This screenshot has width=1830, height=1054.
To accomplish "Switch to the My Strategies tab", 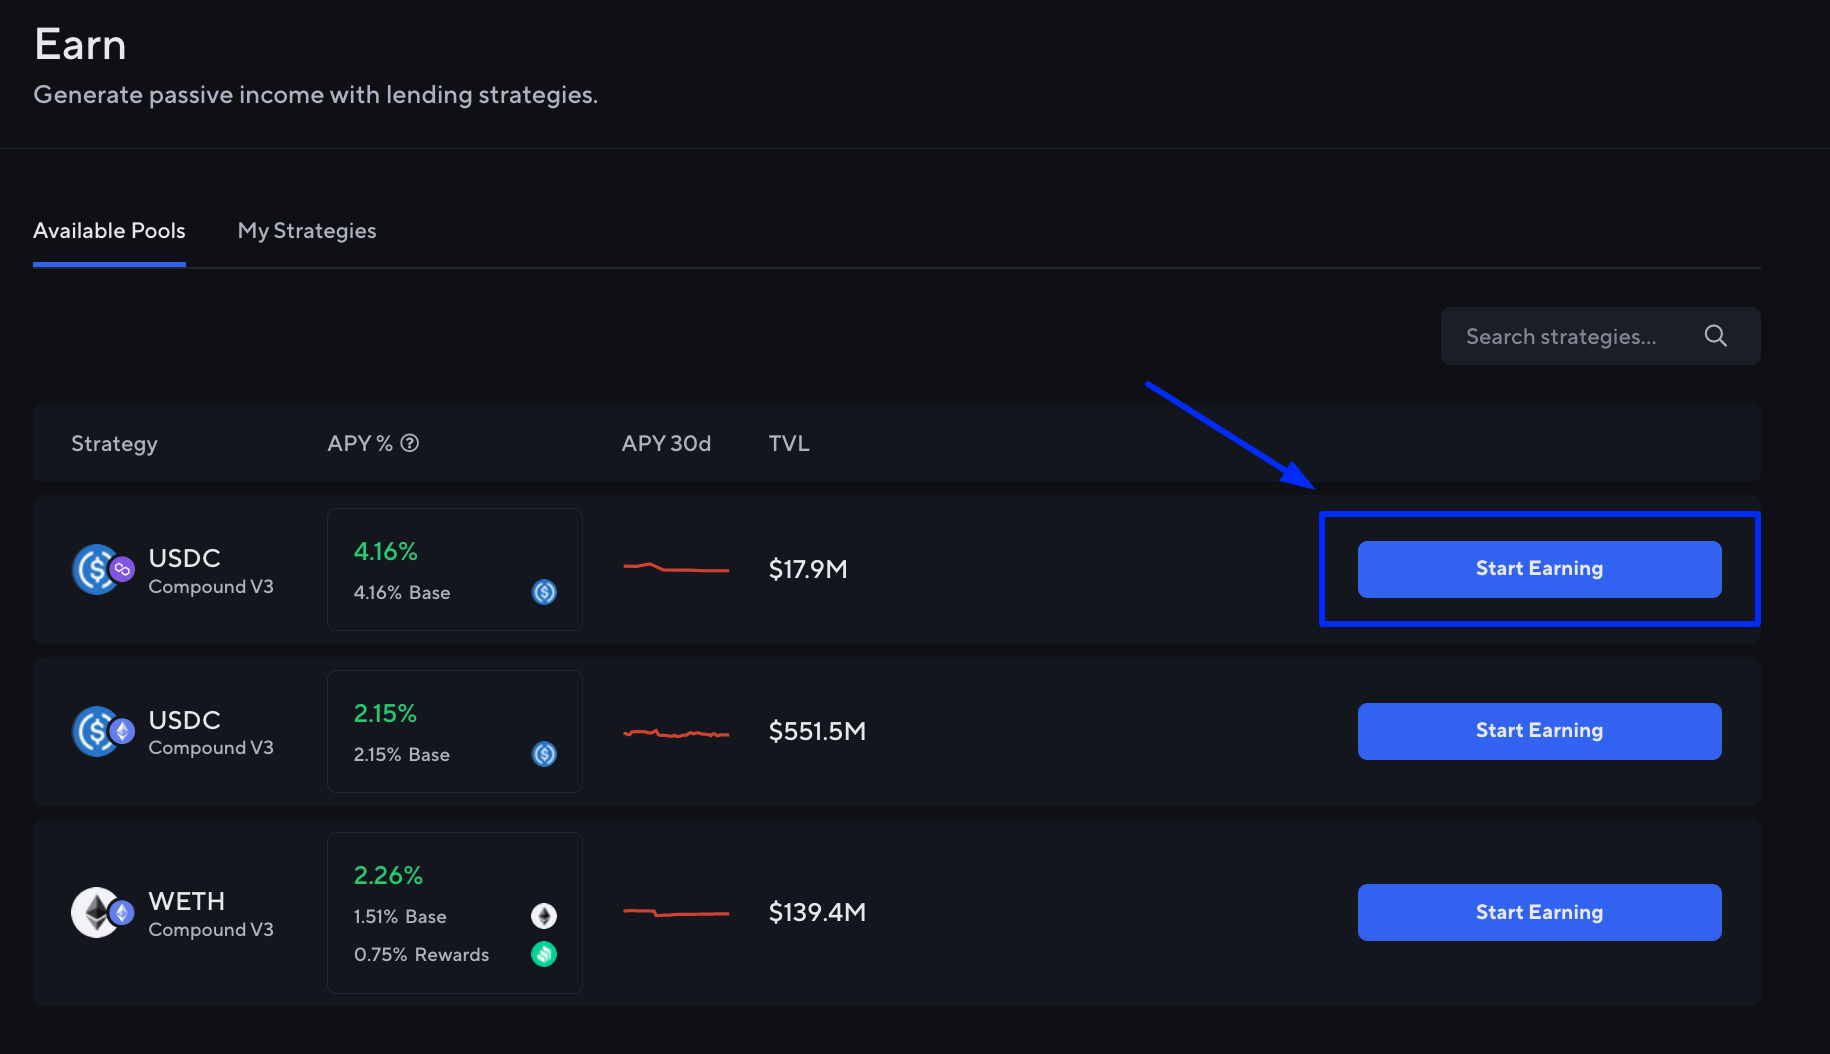I will (306, 230).
